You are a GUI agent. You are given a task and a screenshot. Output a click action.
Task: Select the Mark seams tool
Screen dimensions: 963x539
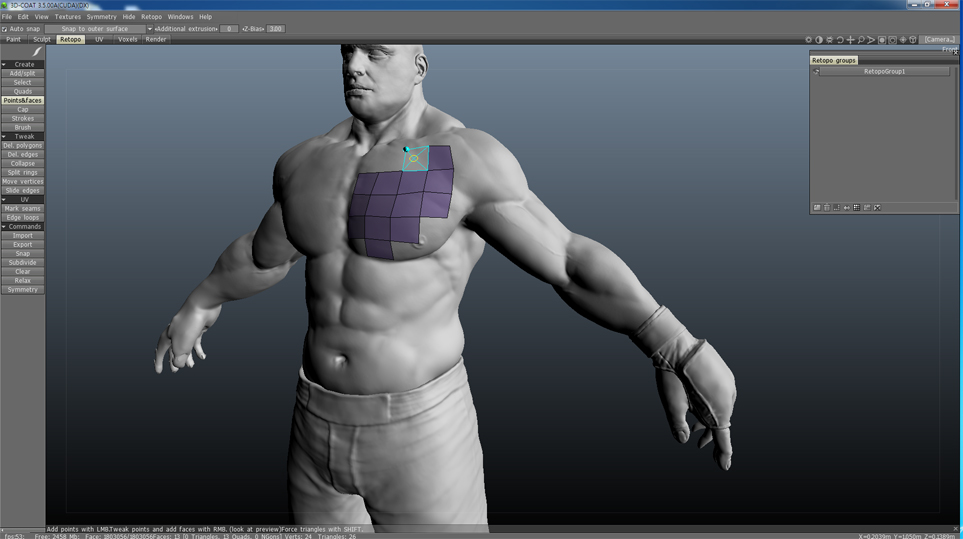[23, 209]
